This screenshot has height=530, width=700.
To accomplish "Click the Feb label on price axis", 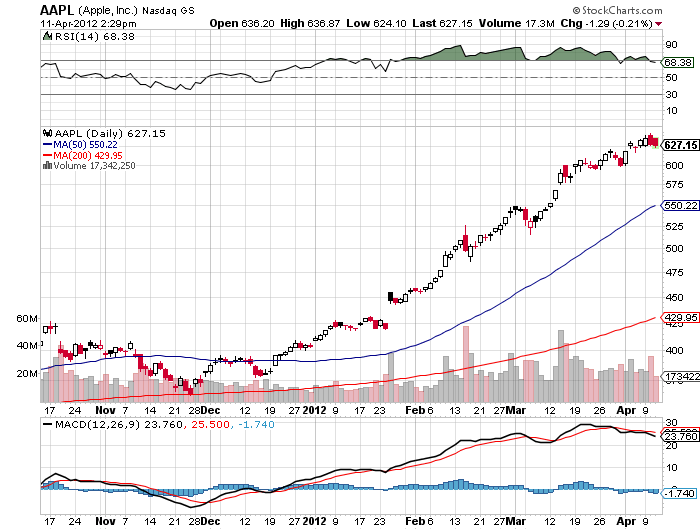I will click(415, 410).
